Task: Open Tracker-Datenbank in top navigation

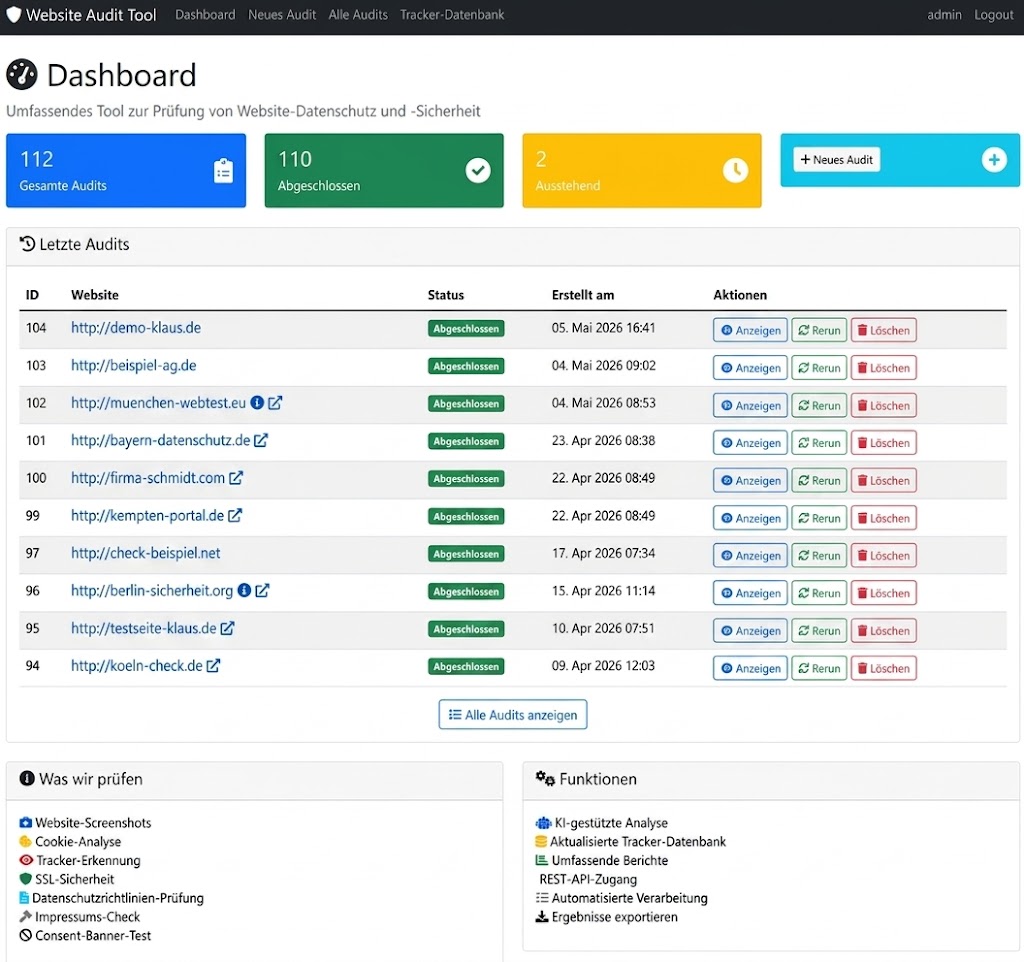Action: pyautogui.click(x=452, y=15)
